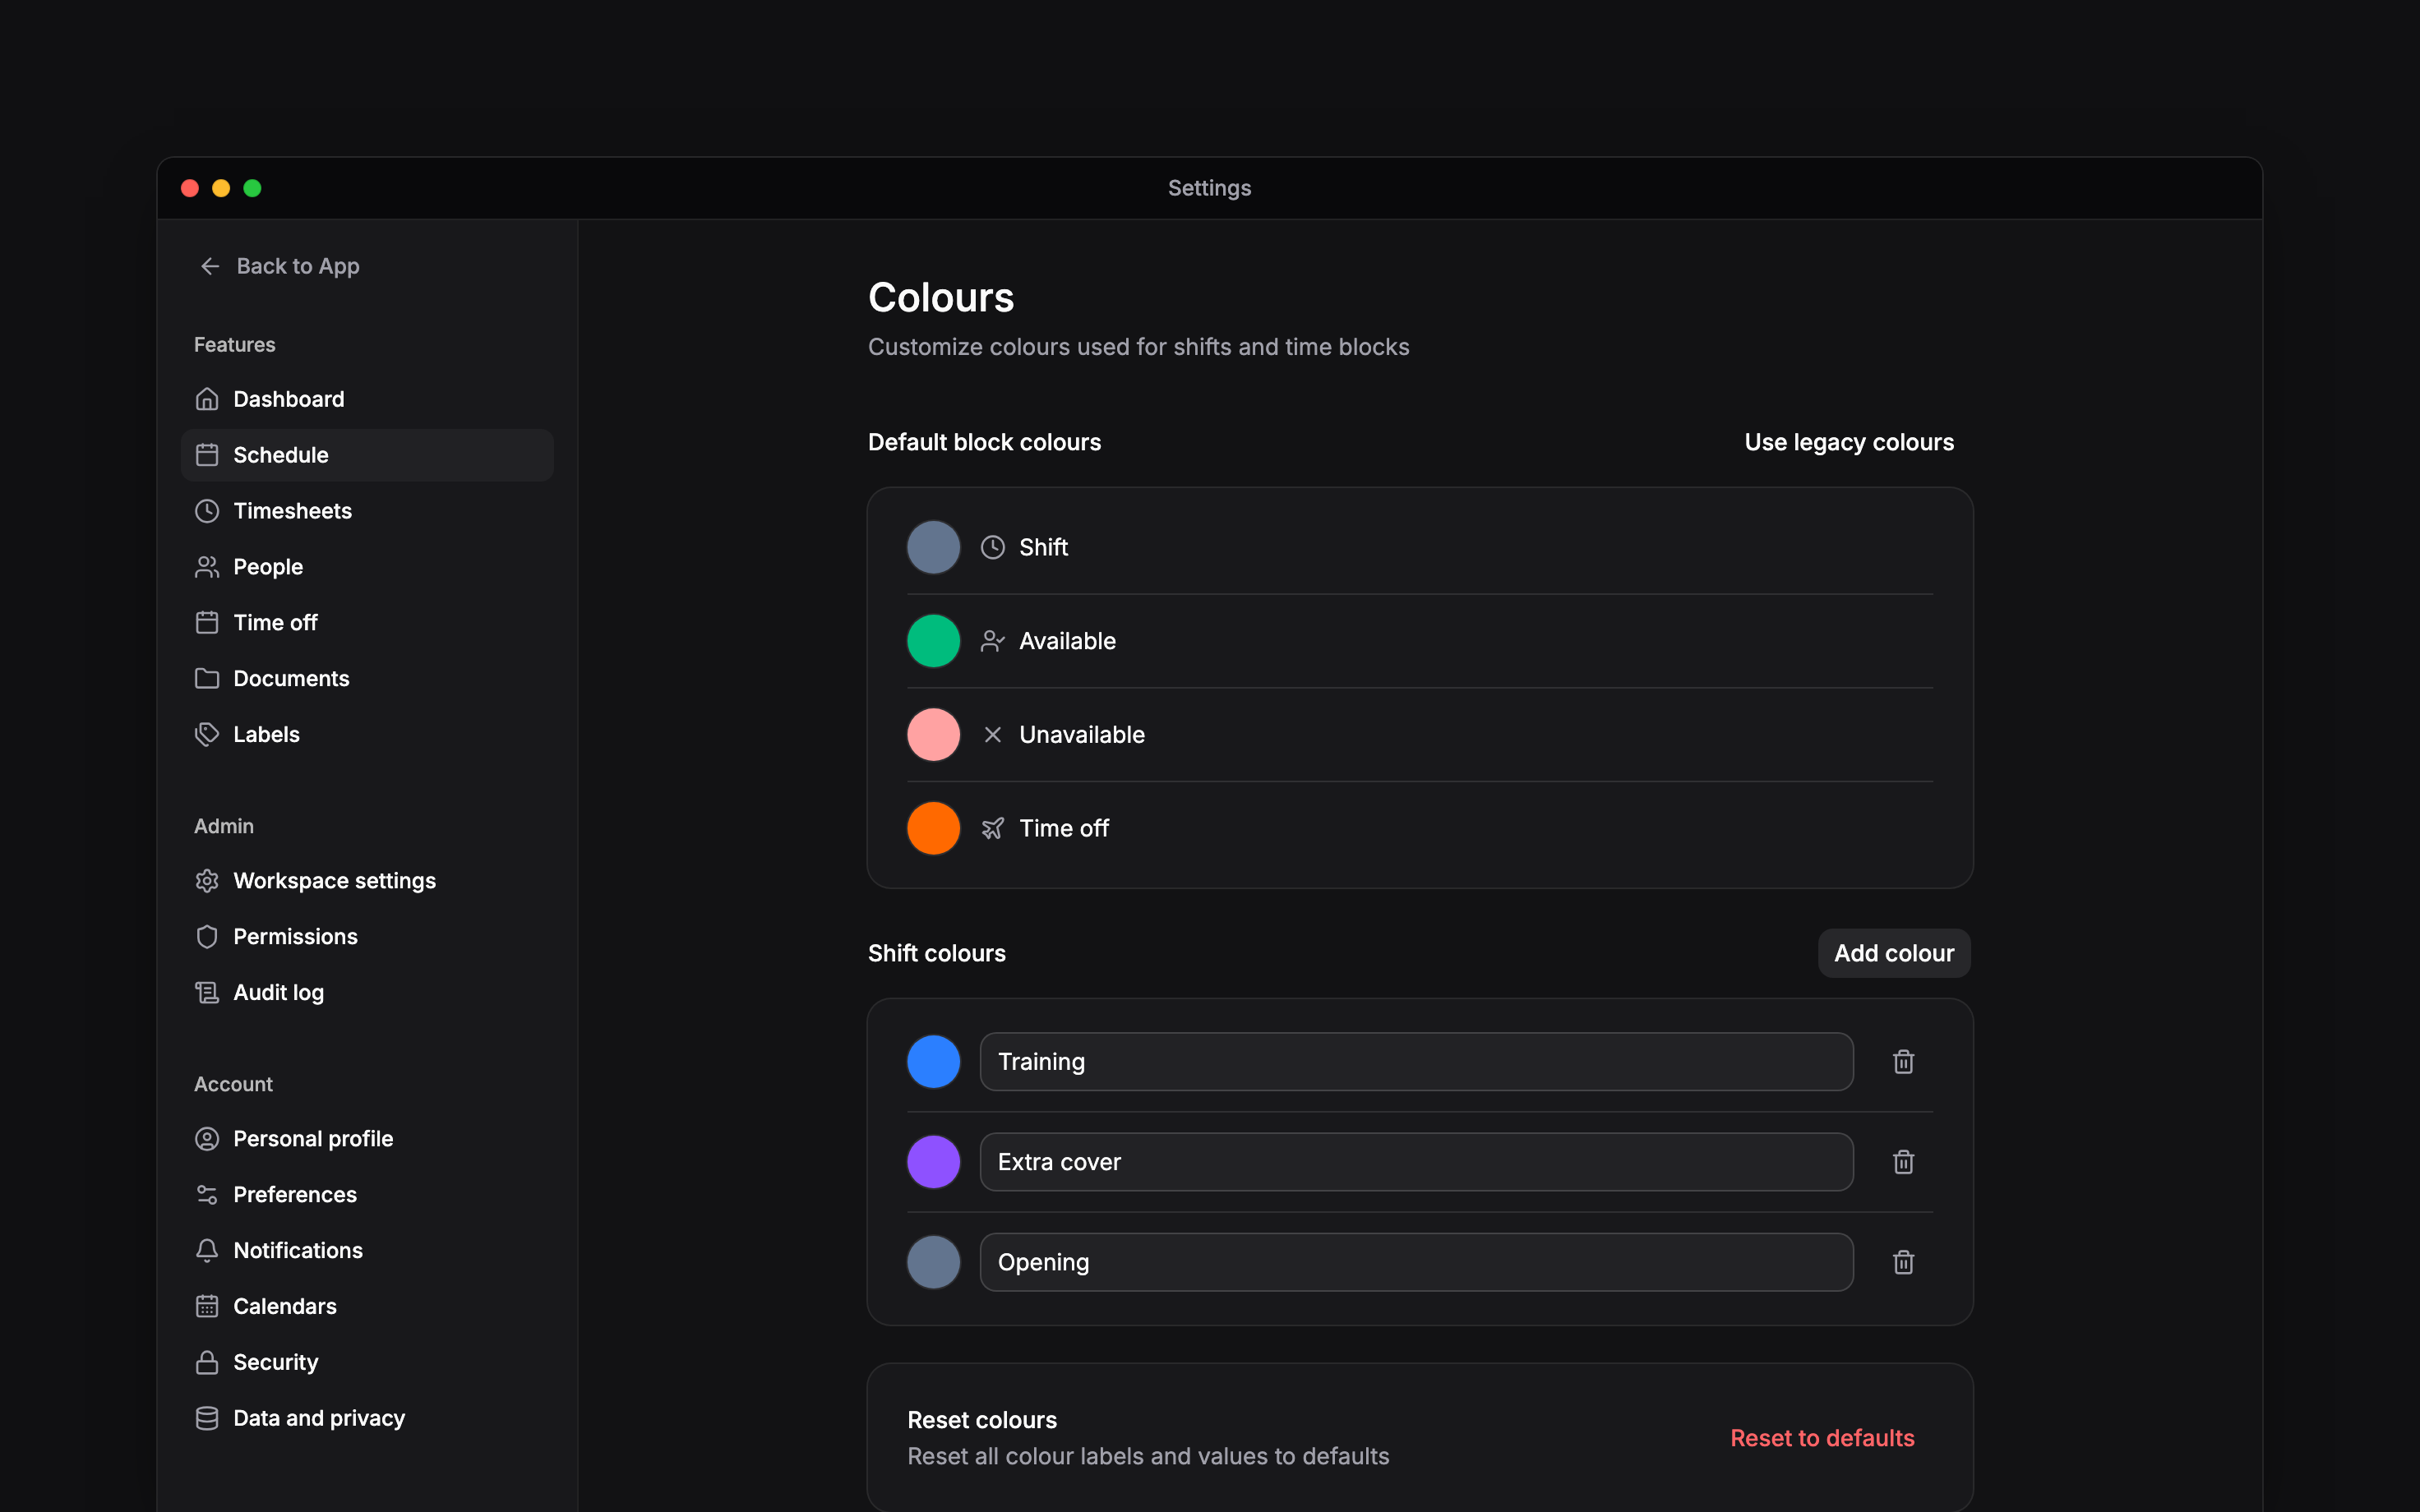The width and height of the screenshot is (2420, 1512).
Task: Click Use legacy colours
Action: (x=1849, y=442)
